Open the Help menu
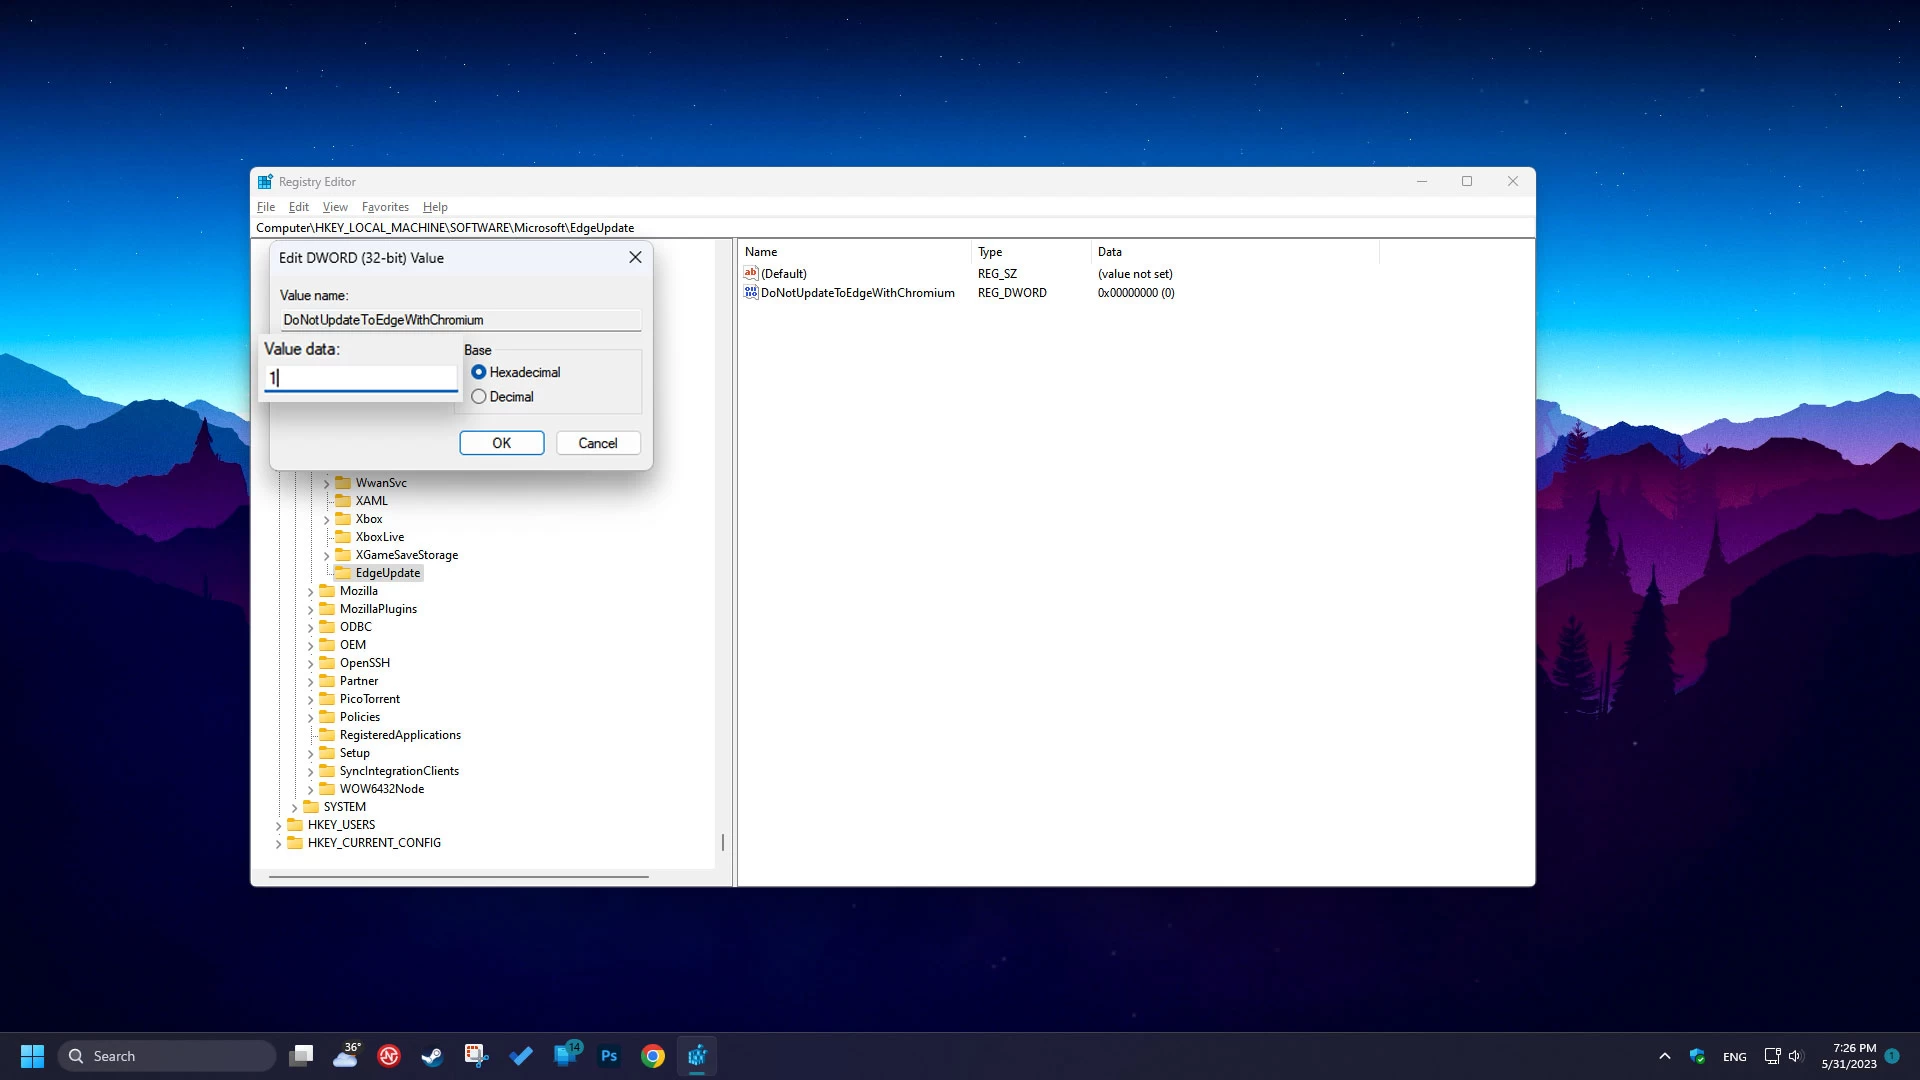This screenshot has width=1920, height=1080. (435, 207)
